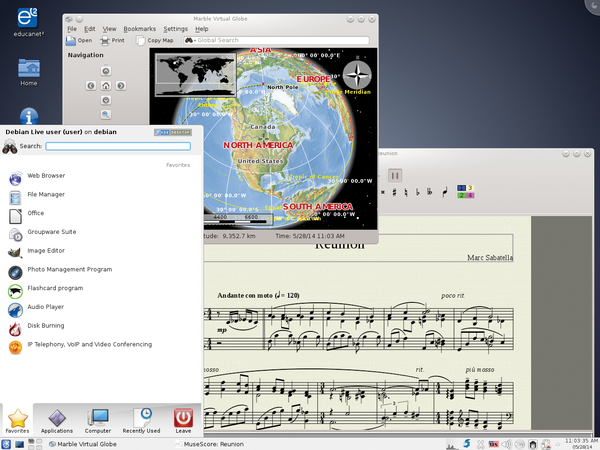This screenshot has height=450, width=600.
Task: Click the overview world map thumbnail
Action: point(196,75)
